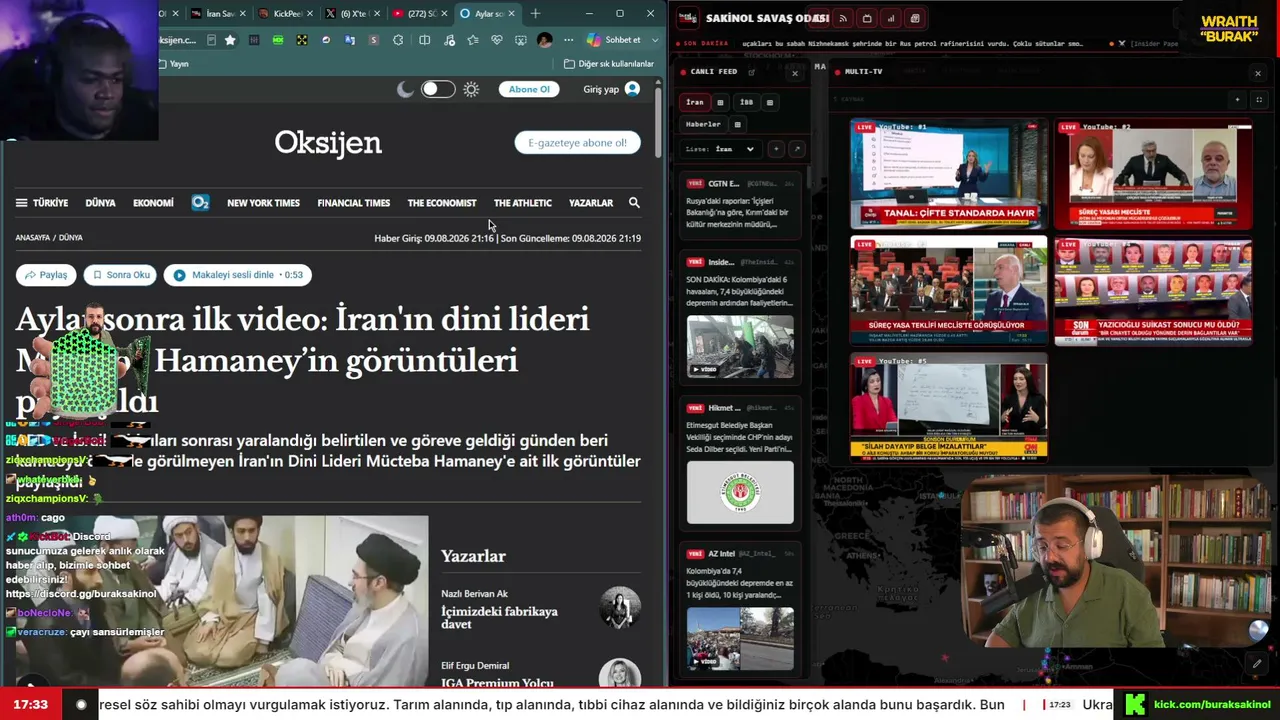Image resolution: width=1280 pixels, height=720 pixels.
Task: Add page to favorites with star icon
Action: (230, 40)
